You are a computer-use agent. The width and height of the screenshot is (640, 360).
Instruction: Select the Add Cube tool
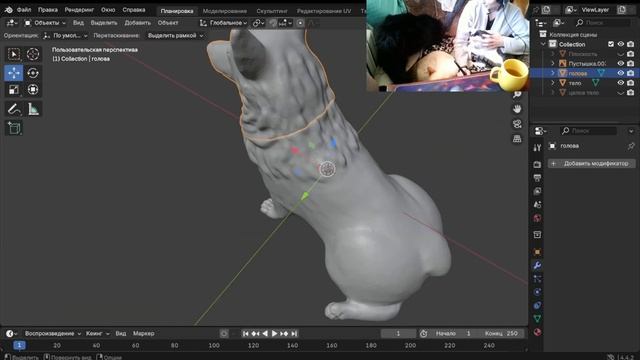click(14, 128)
